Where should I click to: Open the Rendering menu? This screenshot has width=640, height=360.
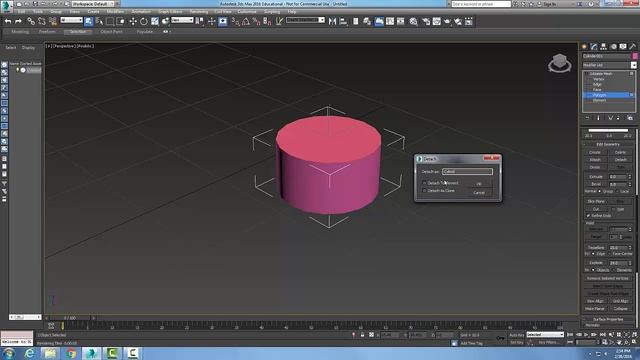pyautogui.click(x=199, y=11)
